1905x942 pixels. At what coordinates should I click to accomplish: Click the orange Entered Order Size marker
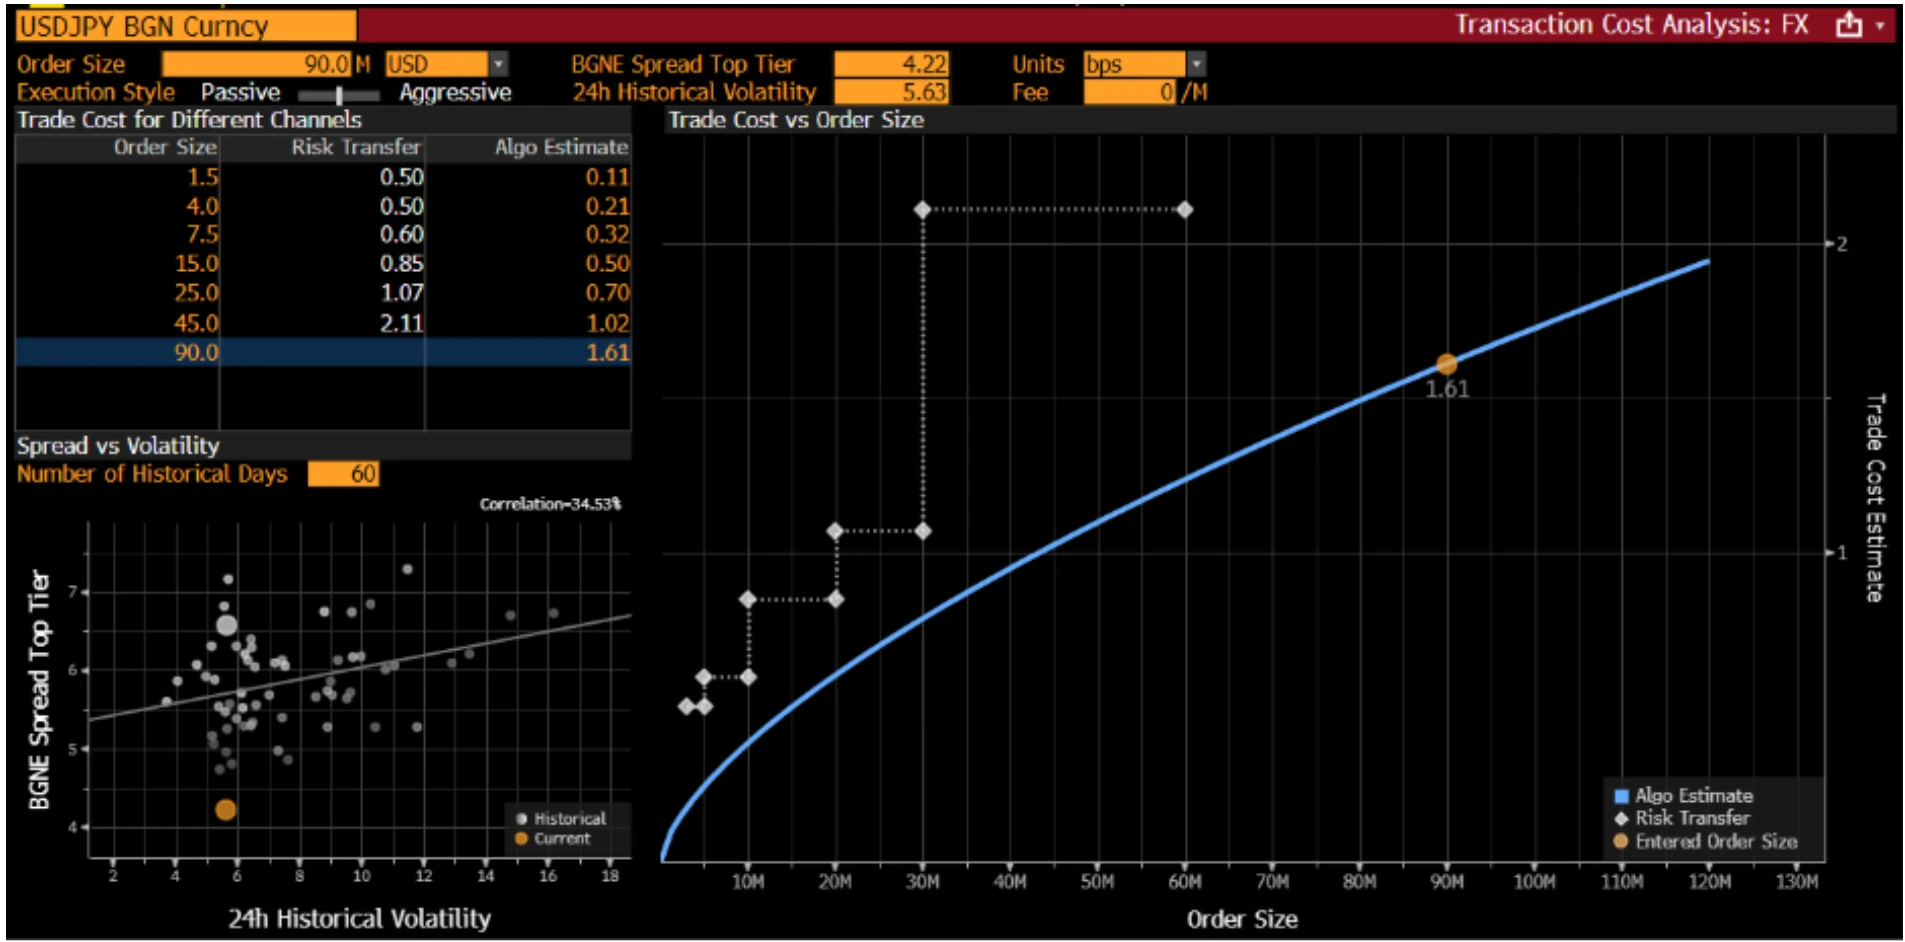1446,364
